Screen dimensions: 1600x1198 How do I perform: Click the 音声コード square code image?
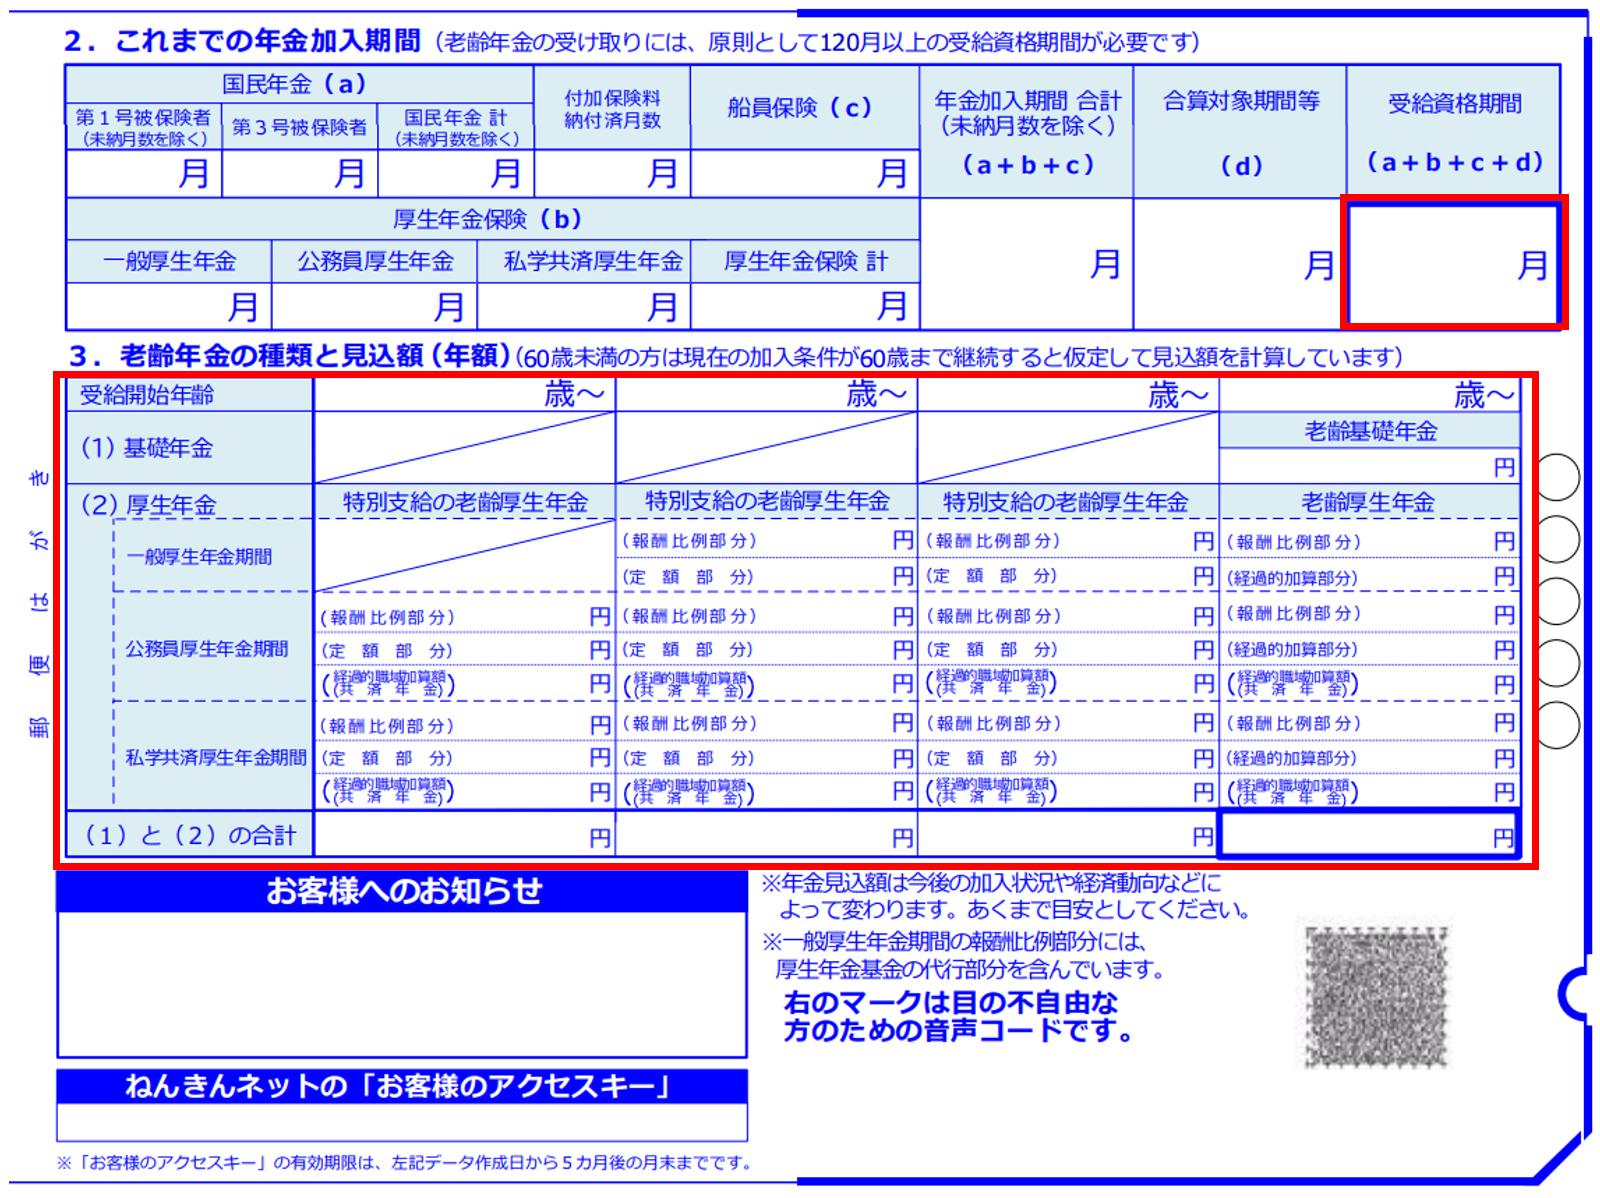(1376, 994)
